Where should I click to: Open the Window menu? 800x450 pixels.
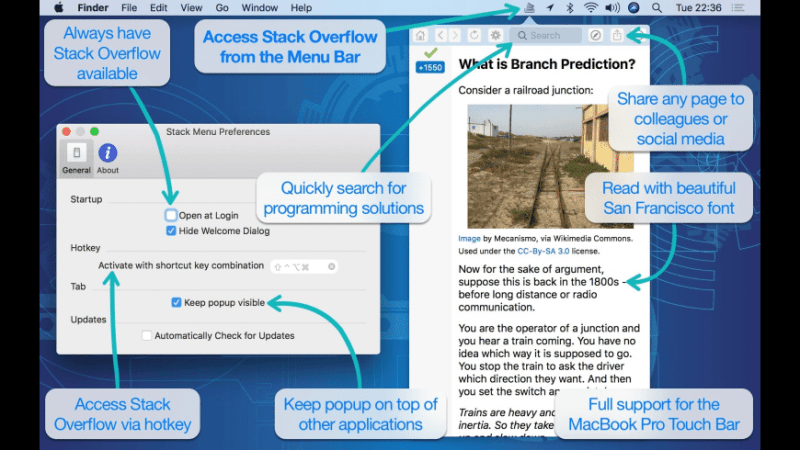coord(259,8)
